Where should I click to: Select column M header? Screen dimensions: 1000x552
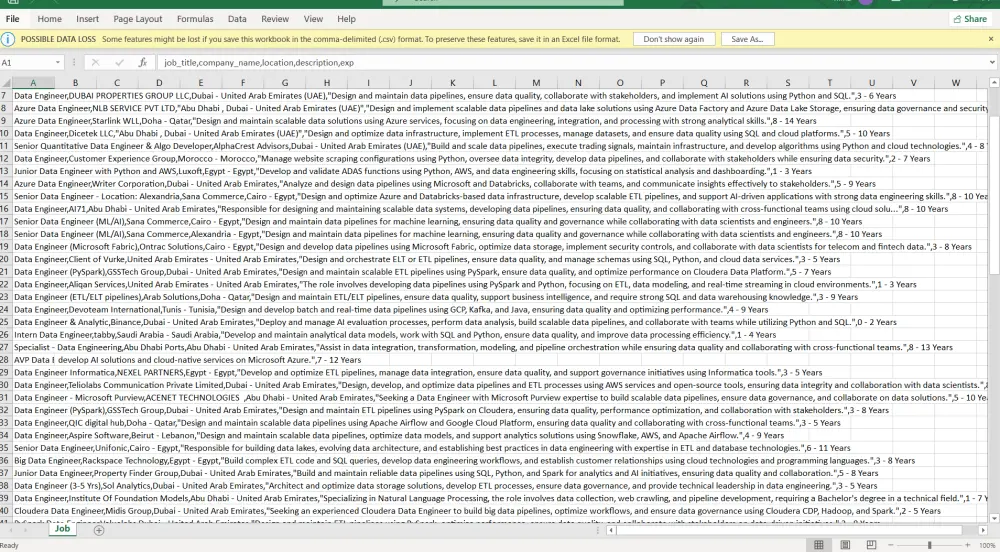pos(536,83)
